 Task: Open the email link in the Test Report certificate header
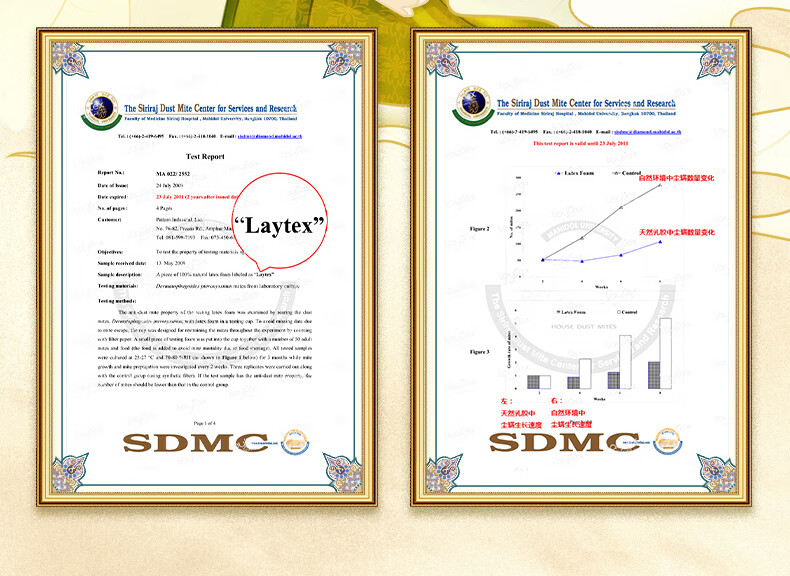pyautogui.click(x=270, y=136)
